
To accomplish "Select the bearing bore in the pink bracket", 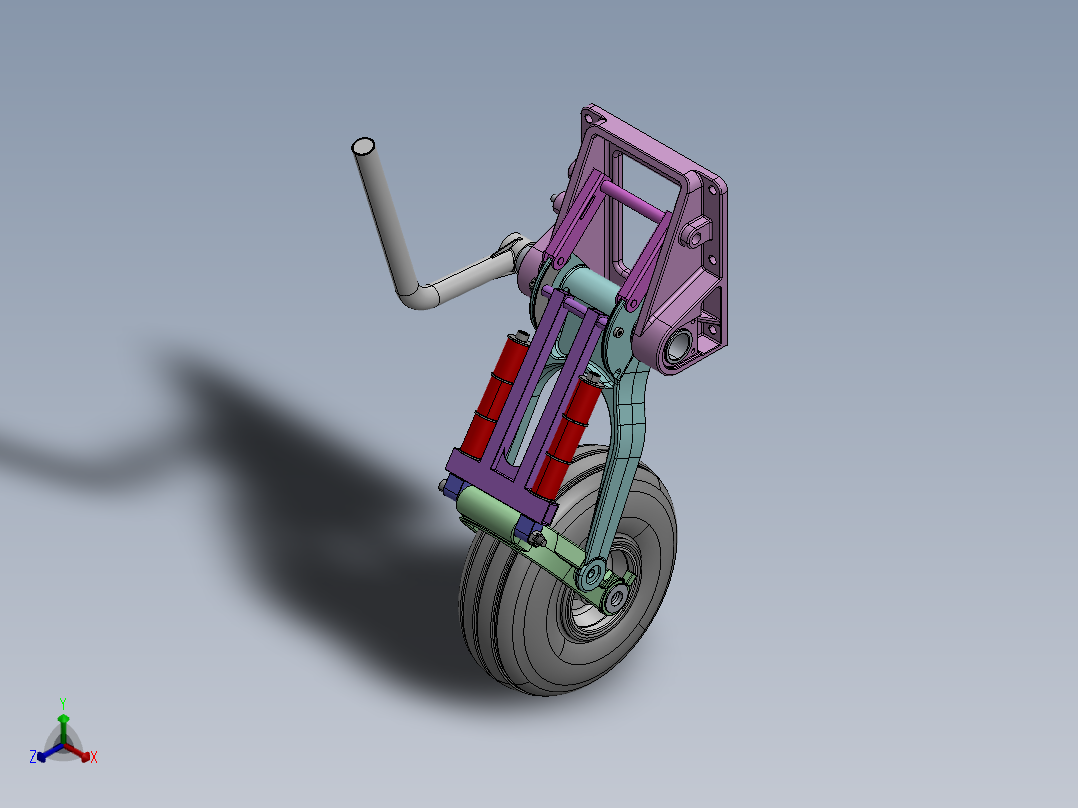I will click(678, 345).
